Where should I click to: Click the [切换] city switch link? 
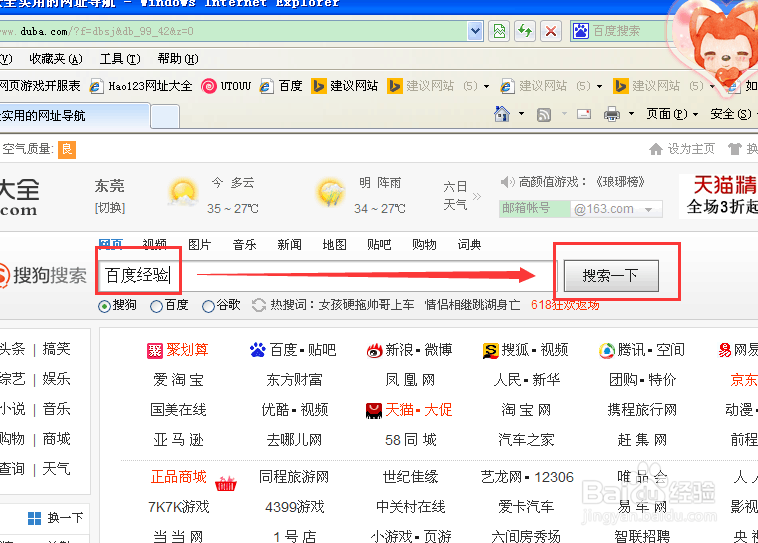[x=110, y=208]
